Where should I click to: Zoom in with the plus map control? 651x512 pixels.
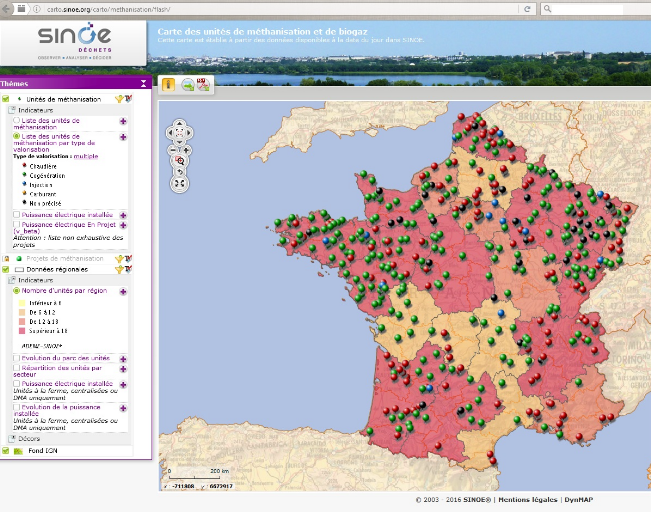(187, 150)
